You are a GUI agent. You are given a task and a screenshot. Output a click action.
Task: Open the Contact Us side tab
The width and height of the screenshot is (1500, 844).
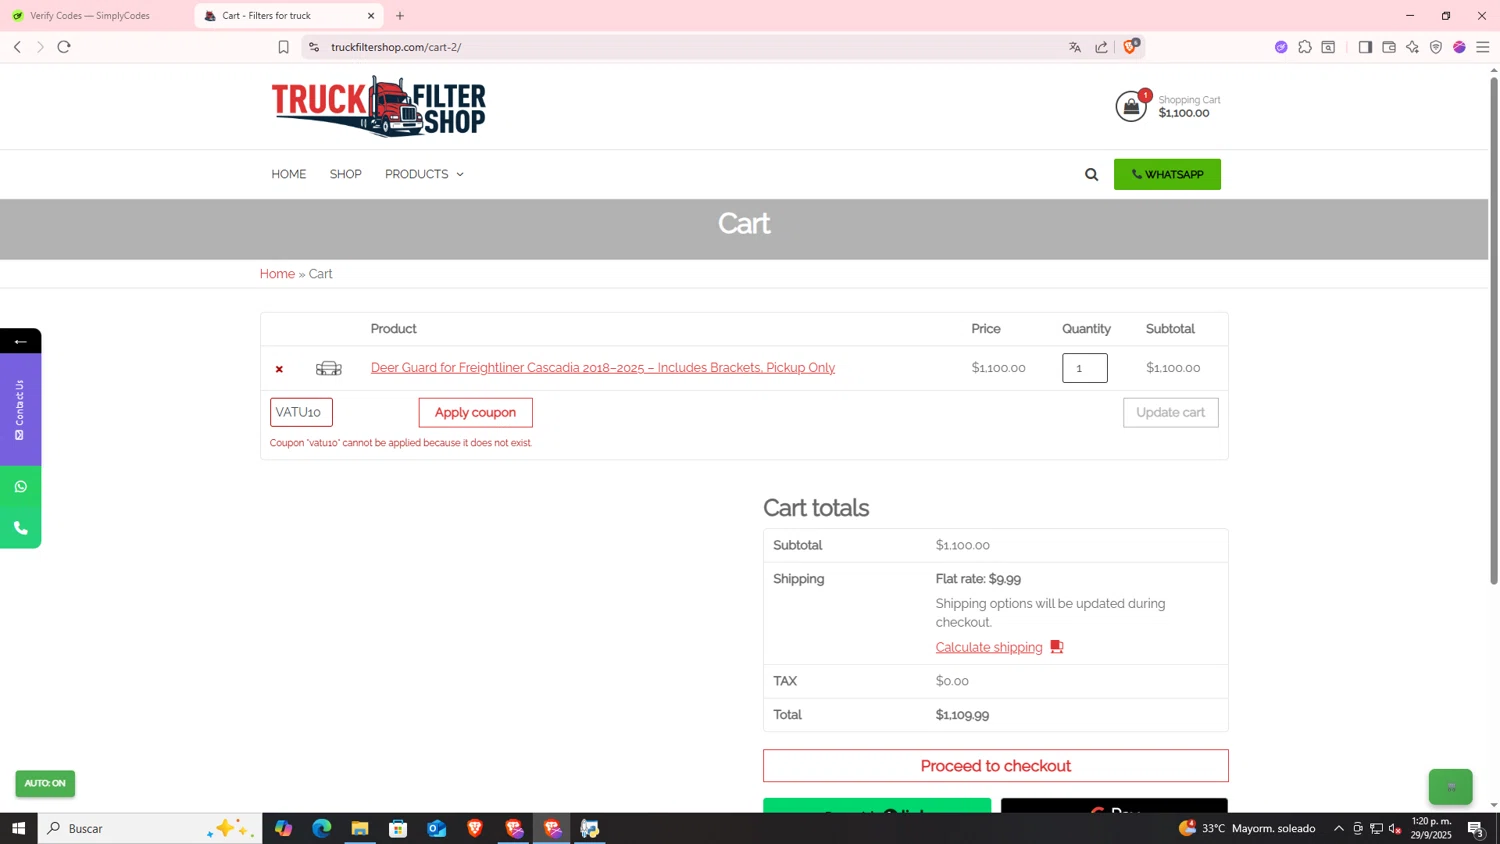coord(20,410)
